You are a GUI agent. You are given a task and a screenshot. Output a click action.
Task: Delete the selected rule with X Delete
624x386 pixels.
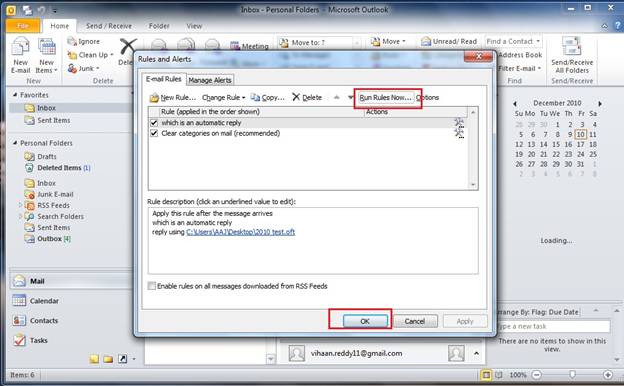click(x=307, y=97)
